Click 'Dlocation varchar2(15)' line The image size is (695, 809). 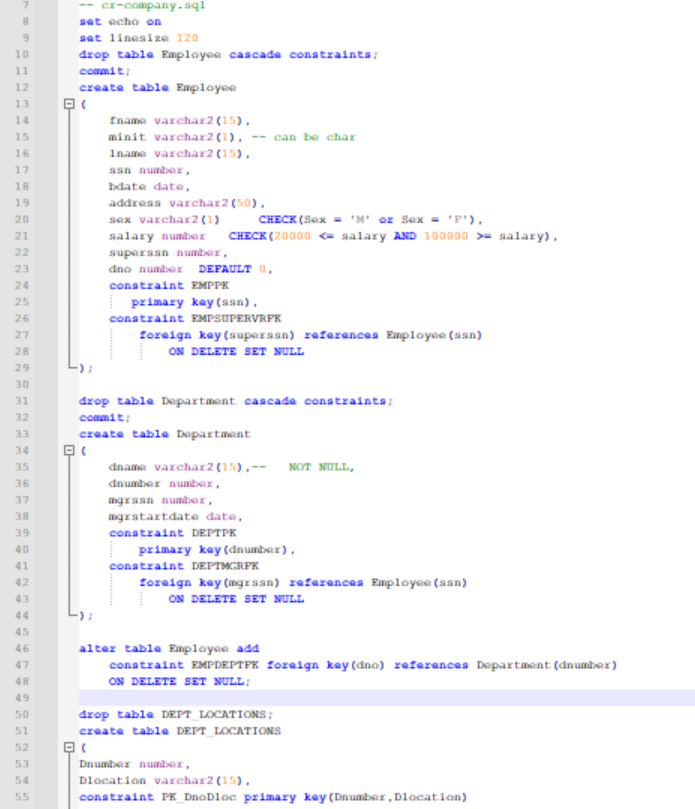click(x=165, y=781)
